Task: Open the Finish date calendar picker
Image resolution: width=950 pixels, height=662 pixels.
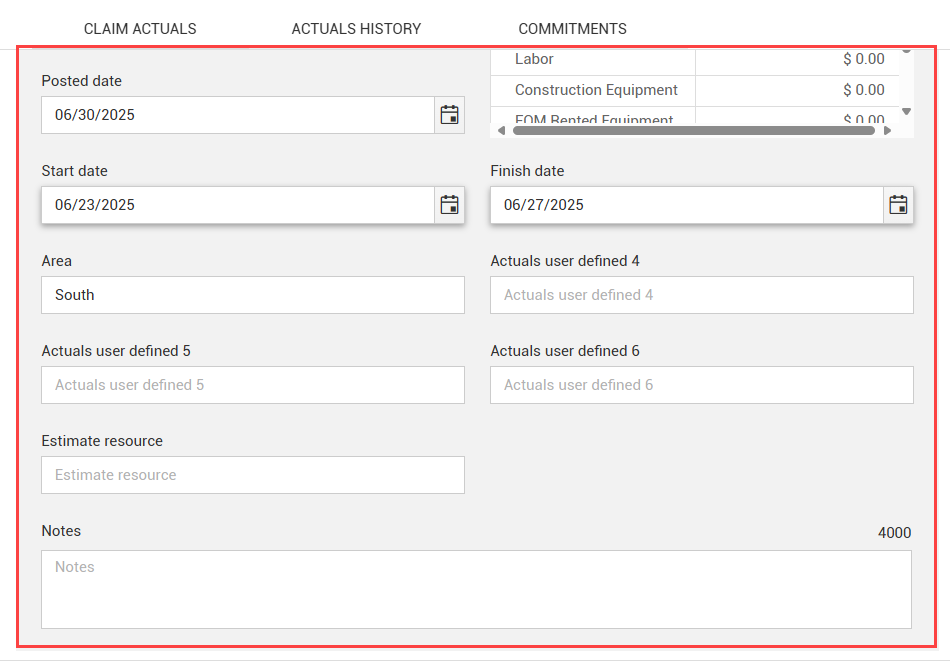Action: [x=899, y=205]
